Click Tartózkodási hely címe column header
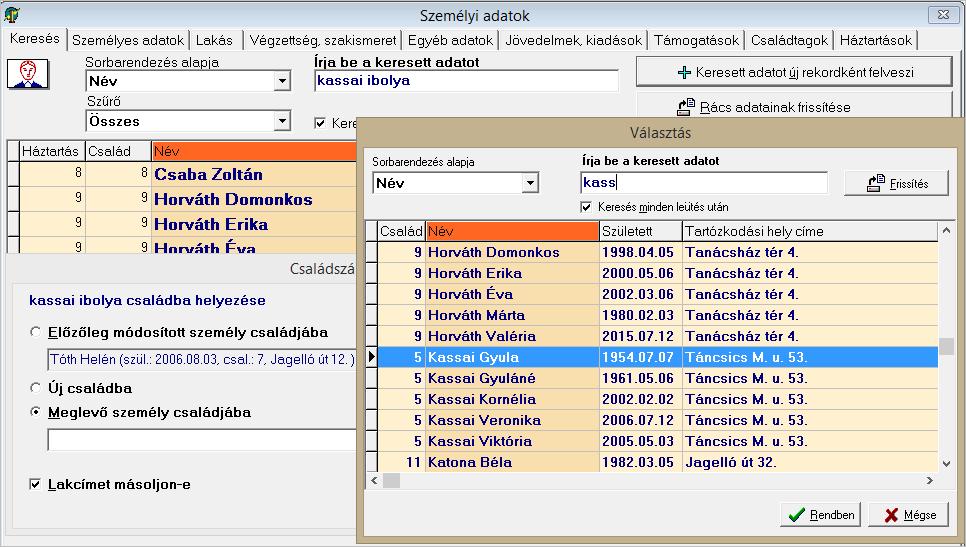This screenshot has height=547, width=966. pos(810,231)
